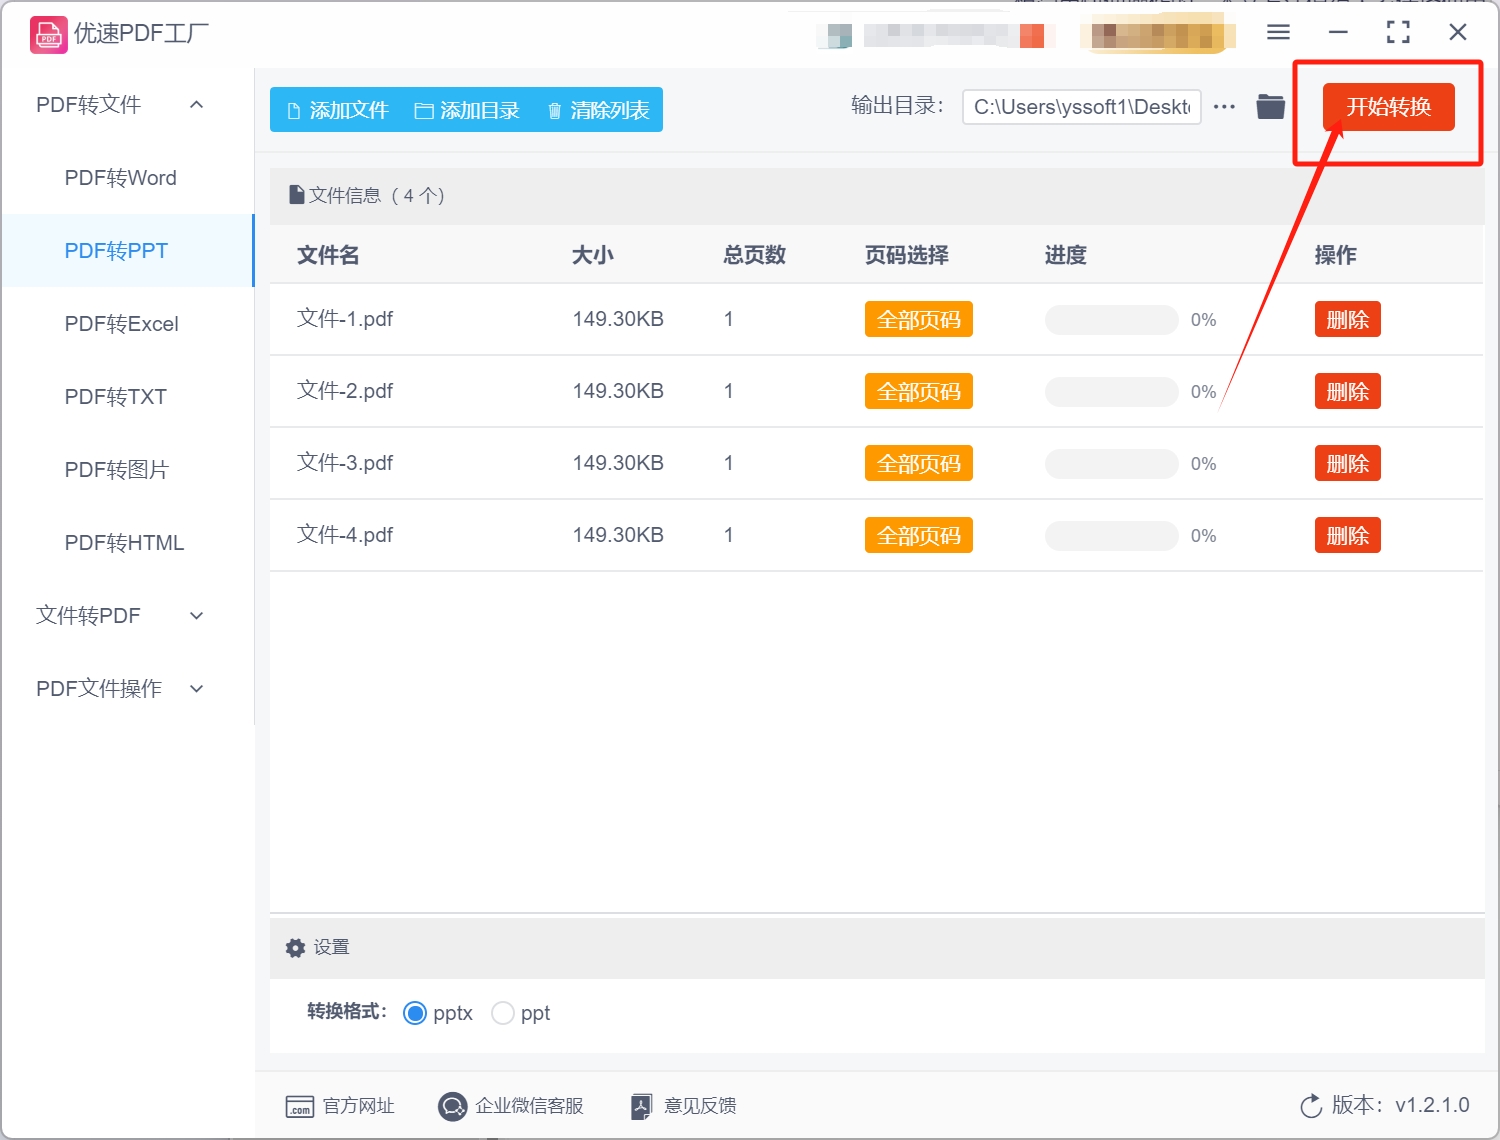
Task: Choose page range 全部页码 for 文件-4.pdf
Action: (x=918, y=536)
